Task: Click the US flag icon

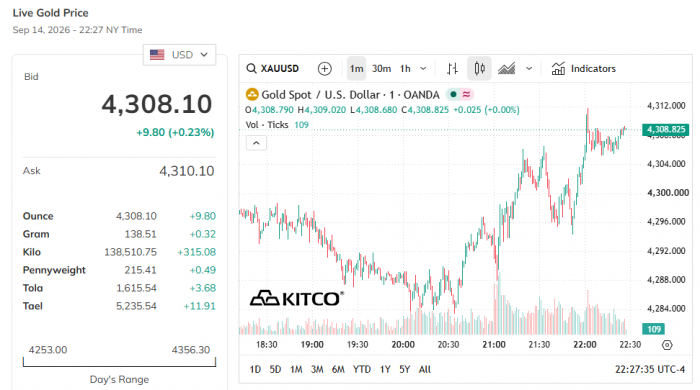Action: tap(157, 55)
